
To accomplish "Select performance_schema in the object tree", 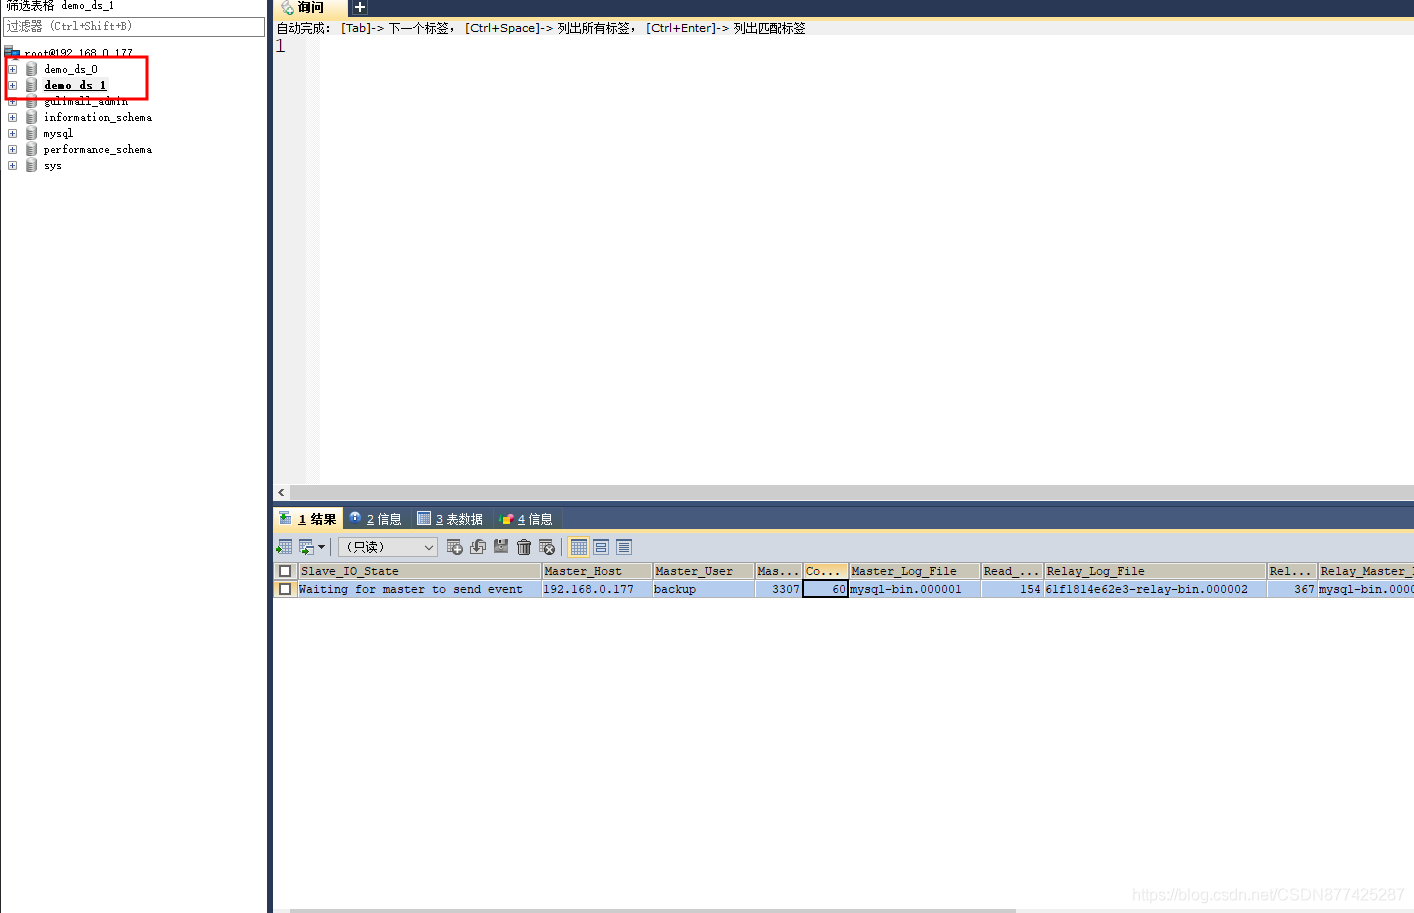I will pyautogui.click(x=98, y=149).
